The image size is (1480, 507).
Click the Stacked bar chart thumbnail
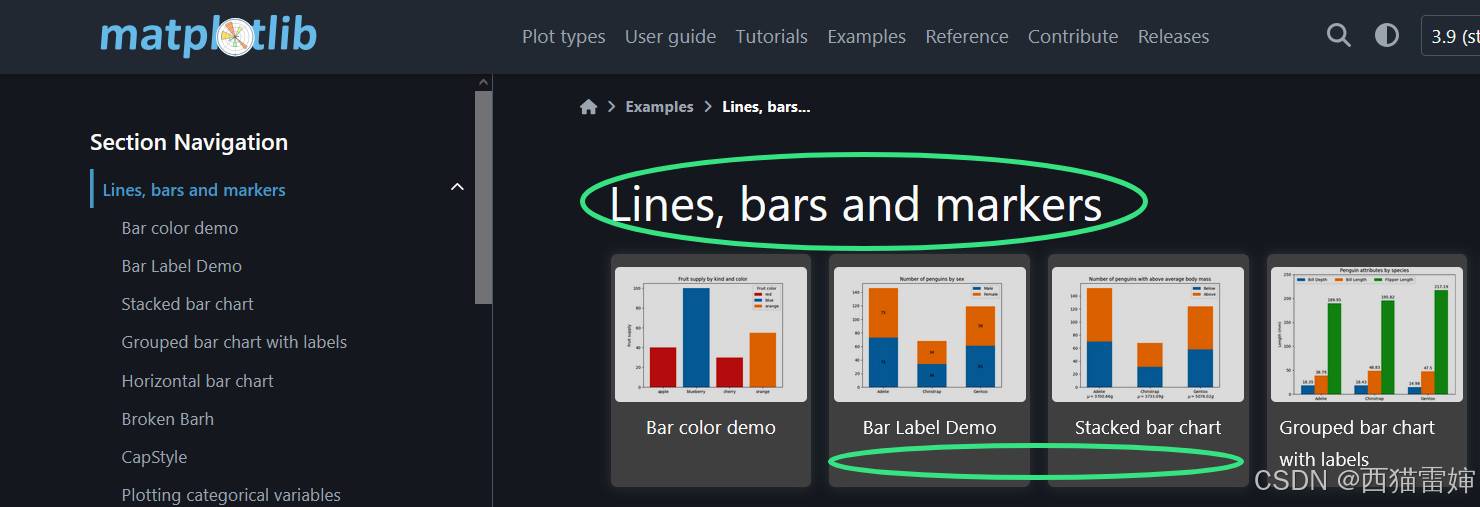1148,335
